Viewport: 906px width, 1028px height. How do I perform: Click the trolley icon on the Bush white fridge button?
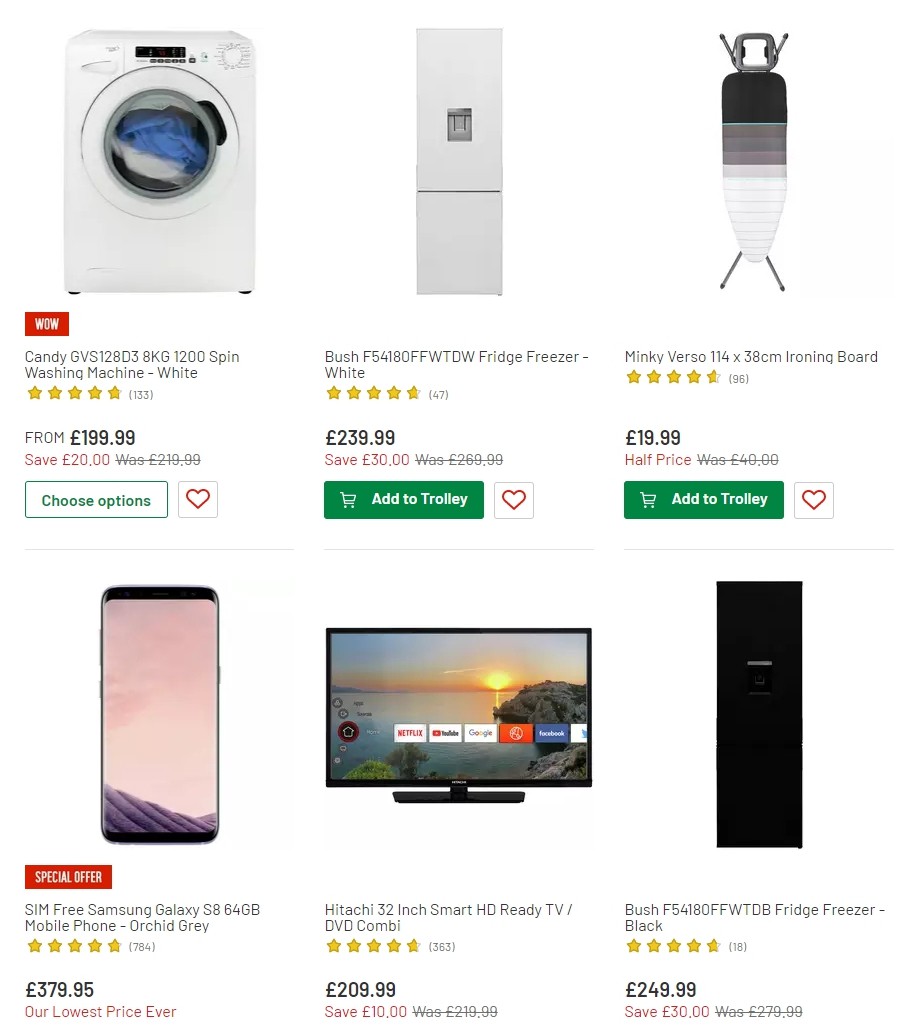pos(347,500)
